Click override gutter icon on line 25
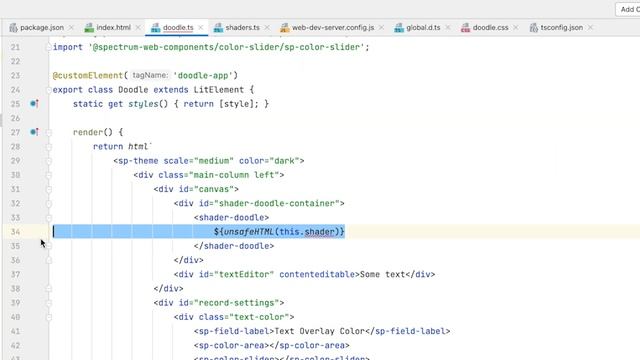640x360 pixels. click(34, 104)
